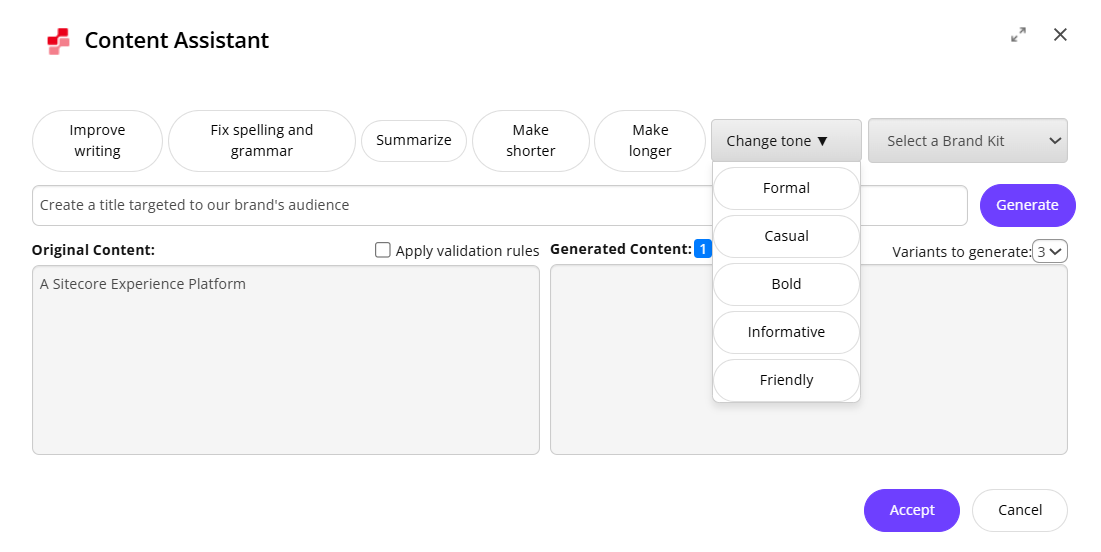Enable Apply validation rules checkbox
The image size is (1101, 552).
pos(383,250)
